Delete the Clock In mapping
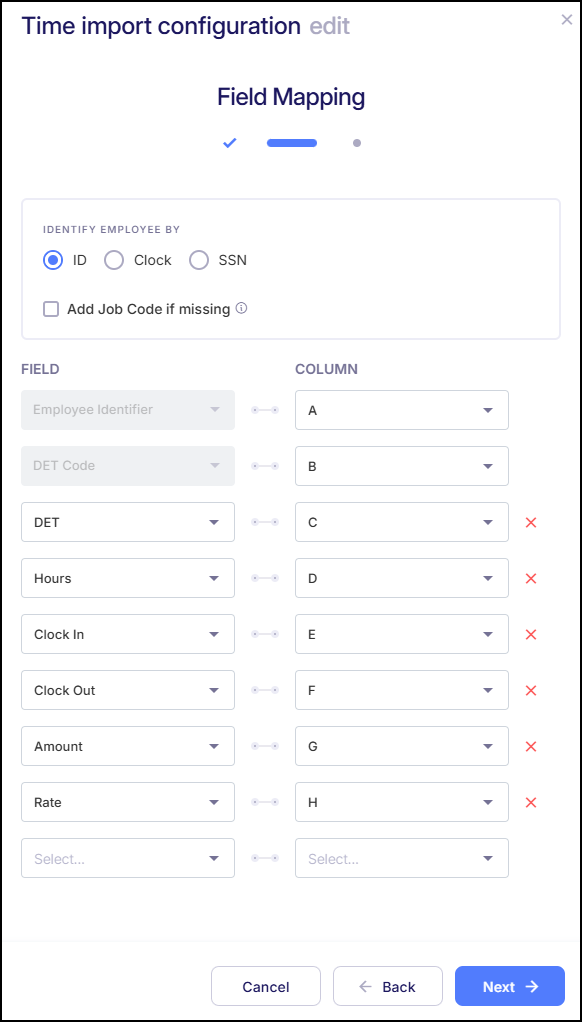The image size is (582, 1022). (529, 634)
